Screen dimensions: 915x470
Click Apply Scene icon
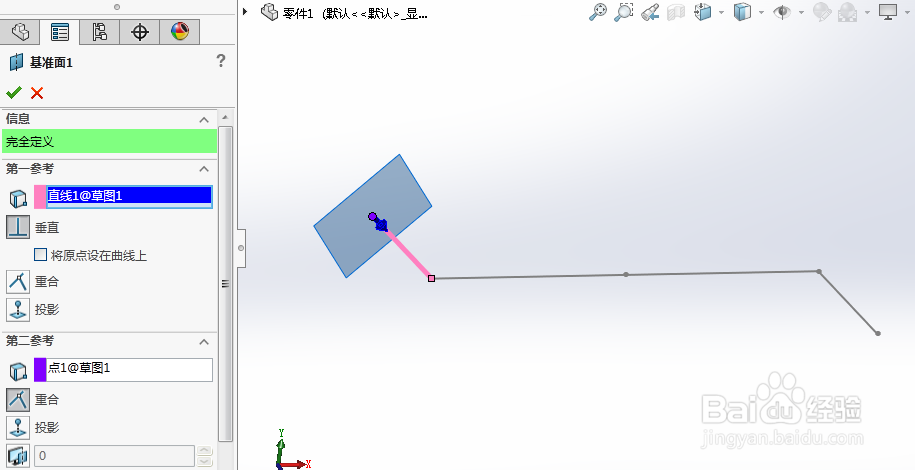[847, 12]
